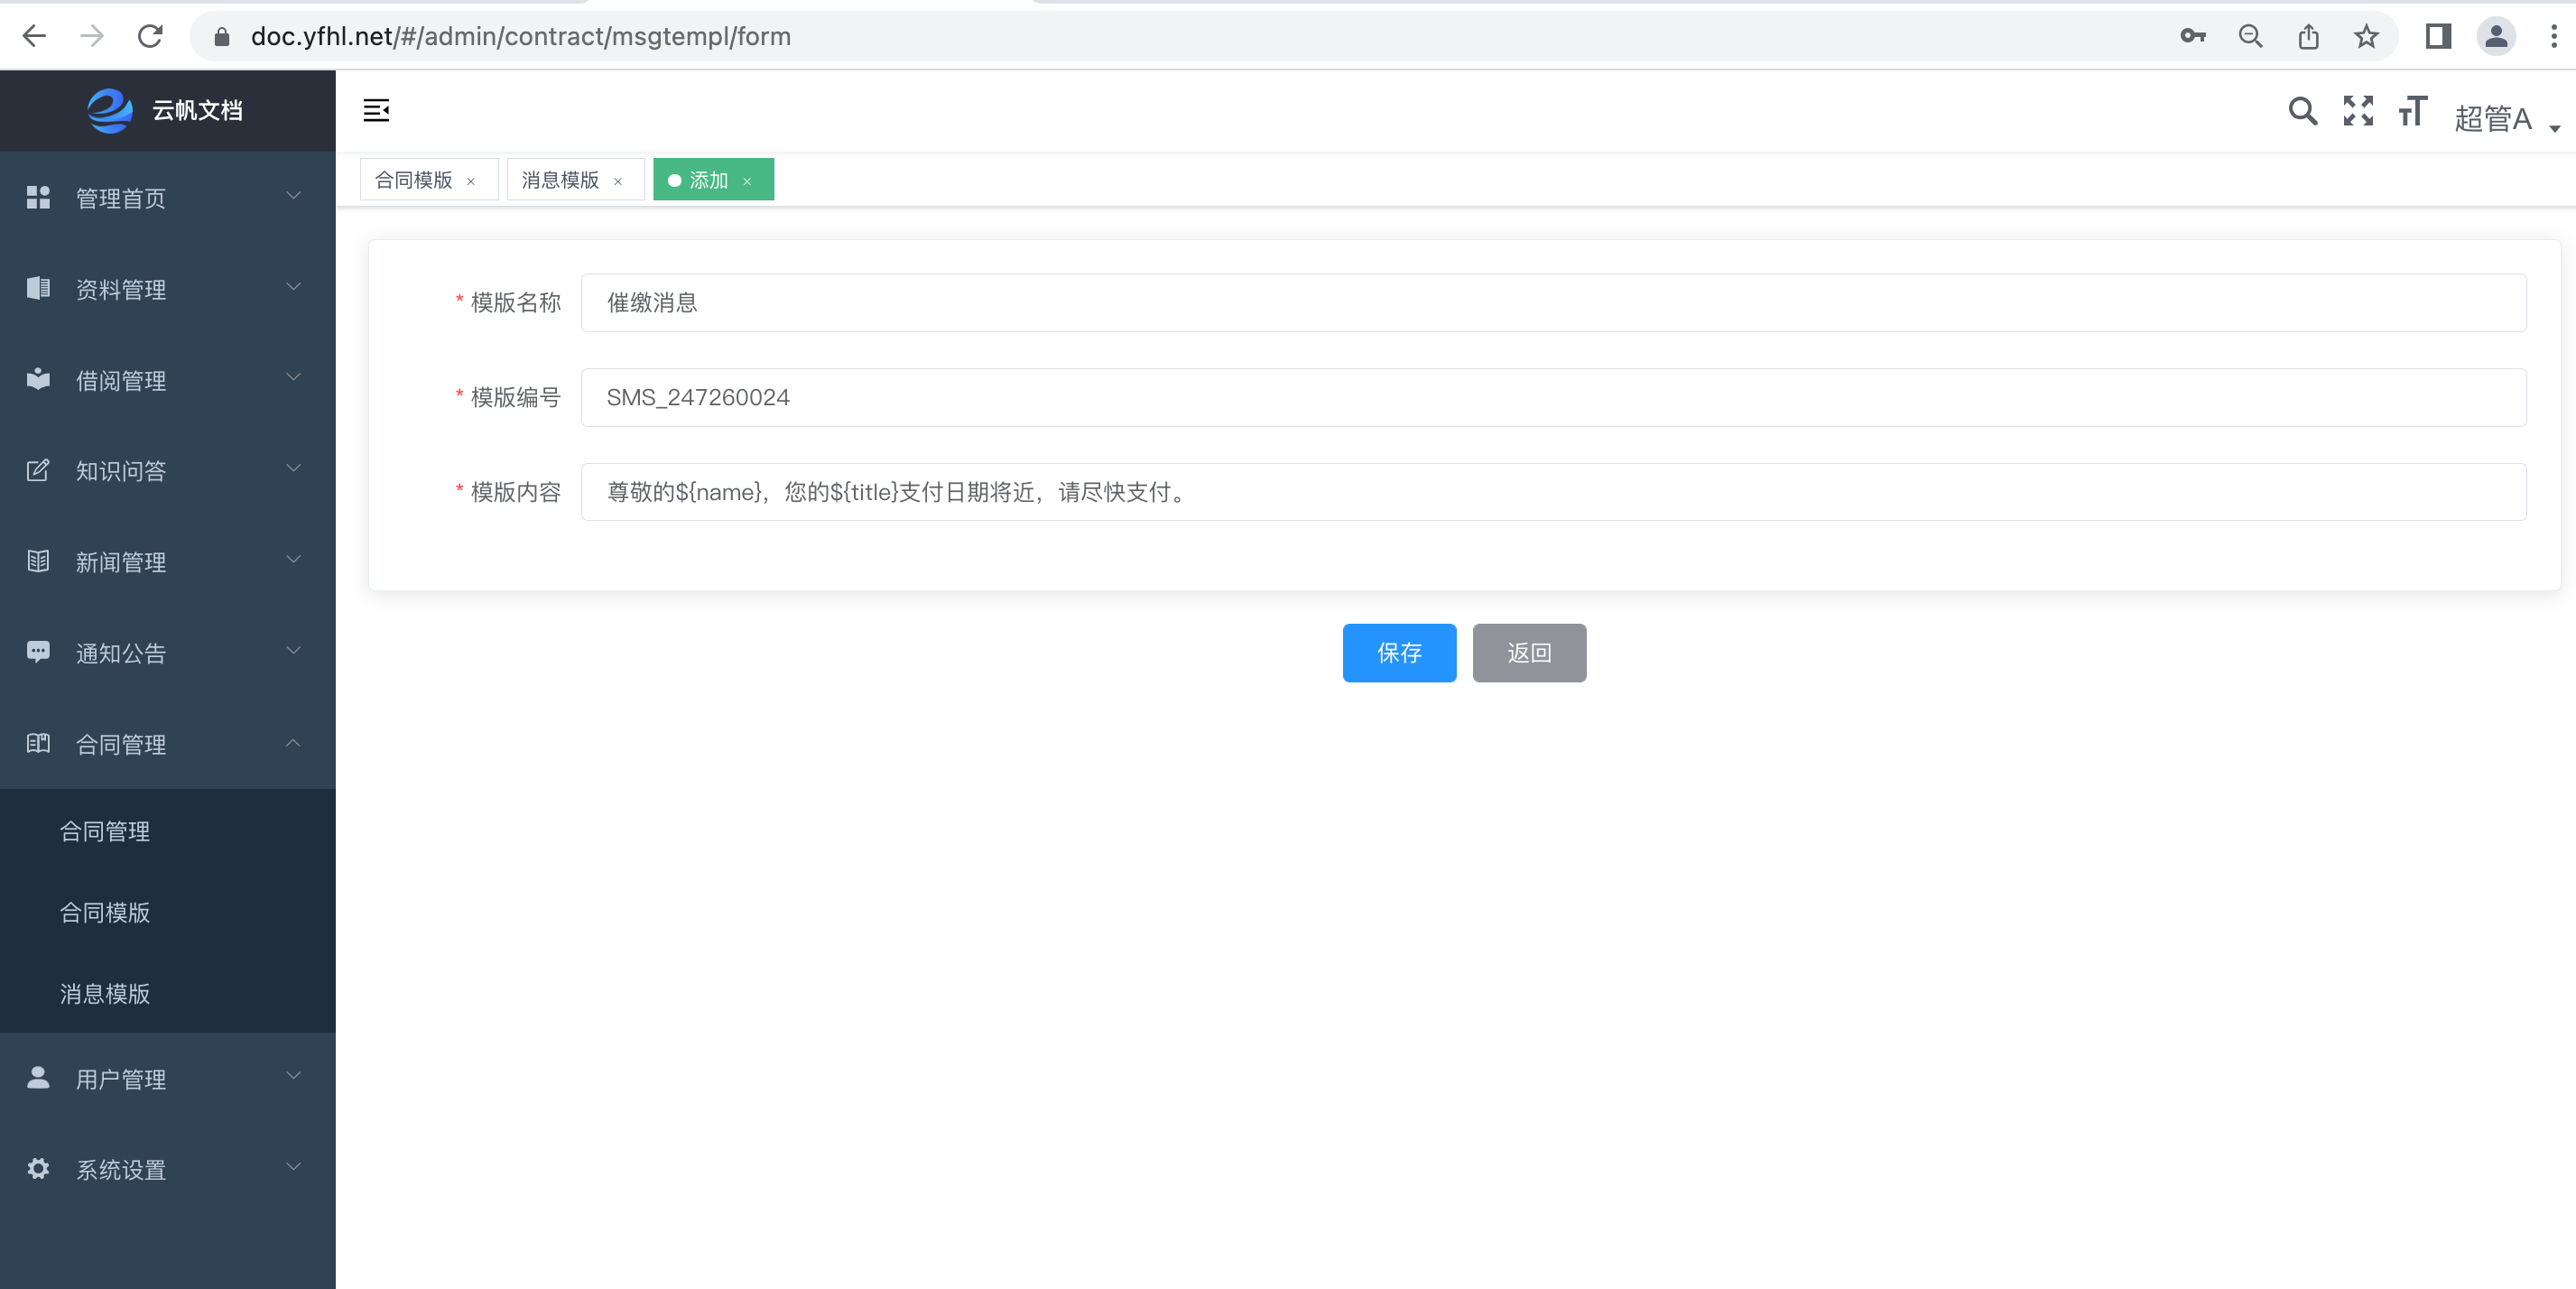2576x1289 pixels.
Task: Open the browser profile avatar
Action: tap(2496, 36)
